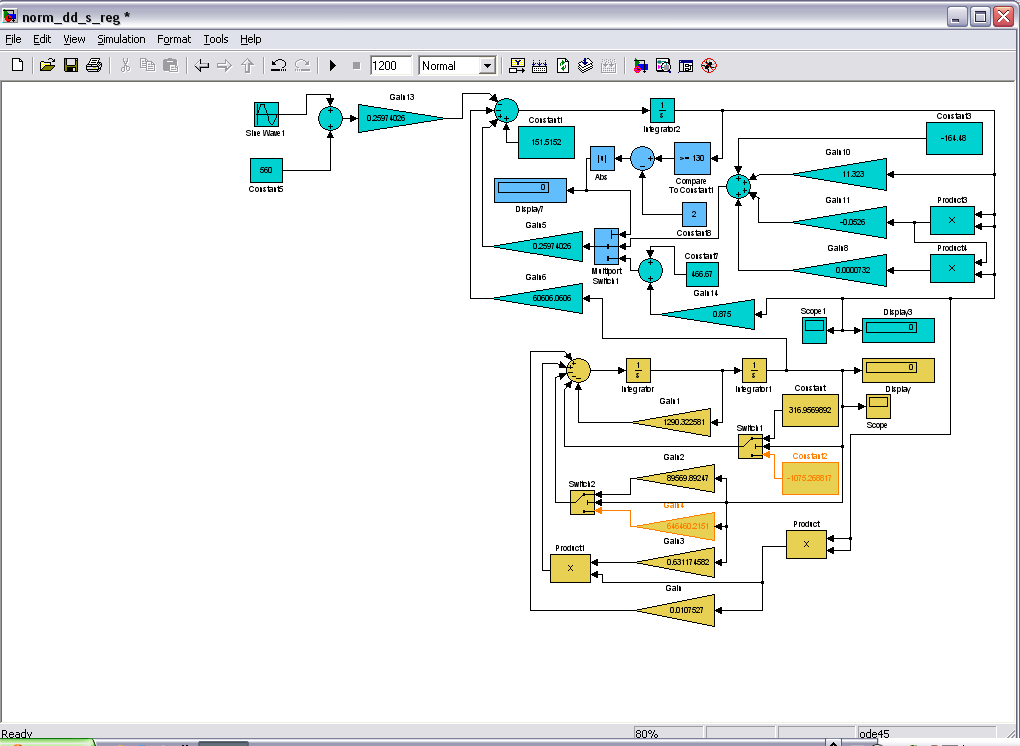The height and width of the screenshot is (746, 1020).
Task: Open the Library Browser icon
Action: [639, 66]
